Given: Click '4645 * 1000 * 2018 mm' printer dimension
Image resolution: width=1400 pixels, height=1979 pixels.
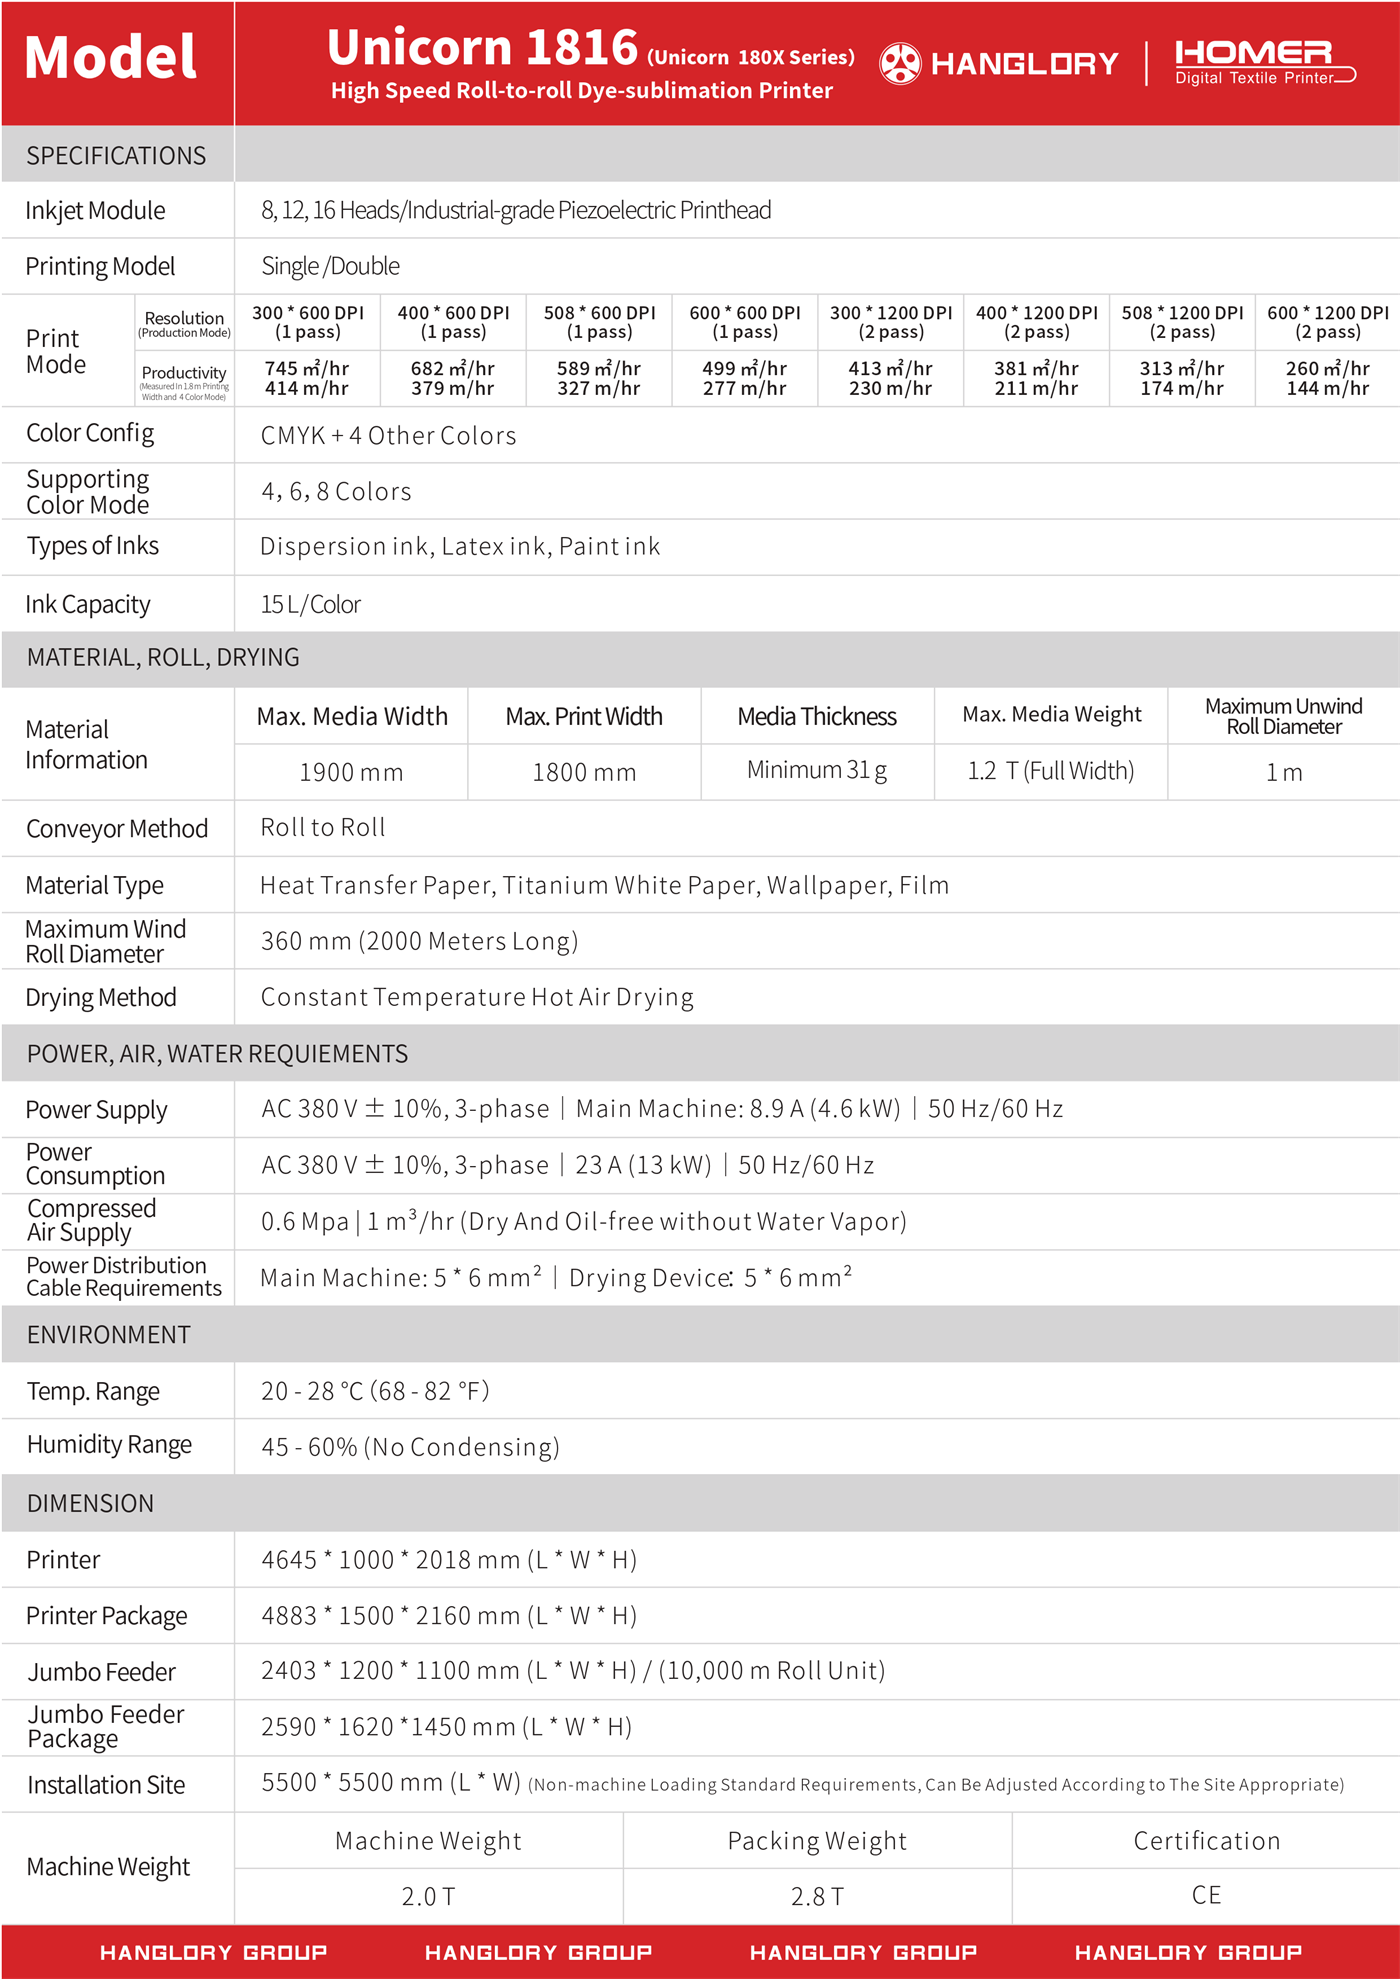Looking at the screenshot, I should tap(391, 1560).
